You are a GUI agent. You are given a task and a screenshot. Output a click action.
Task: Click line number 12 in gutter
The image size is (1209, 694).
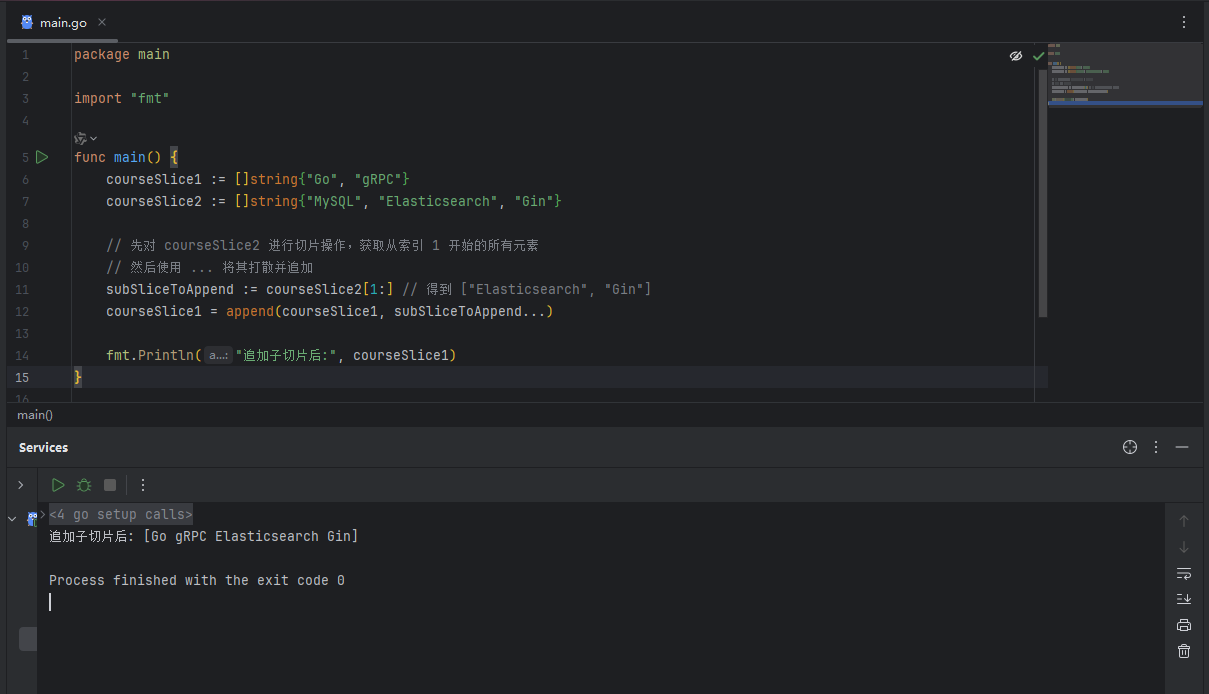point(23,311)
